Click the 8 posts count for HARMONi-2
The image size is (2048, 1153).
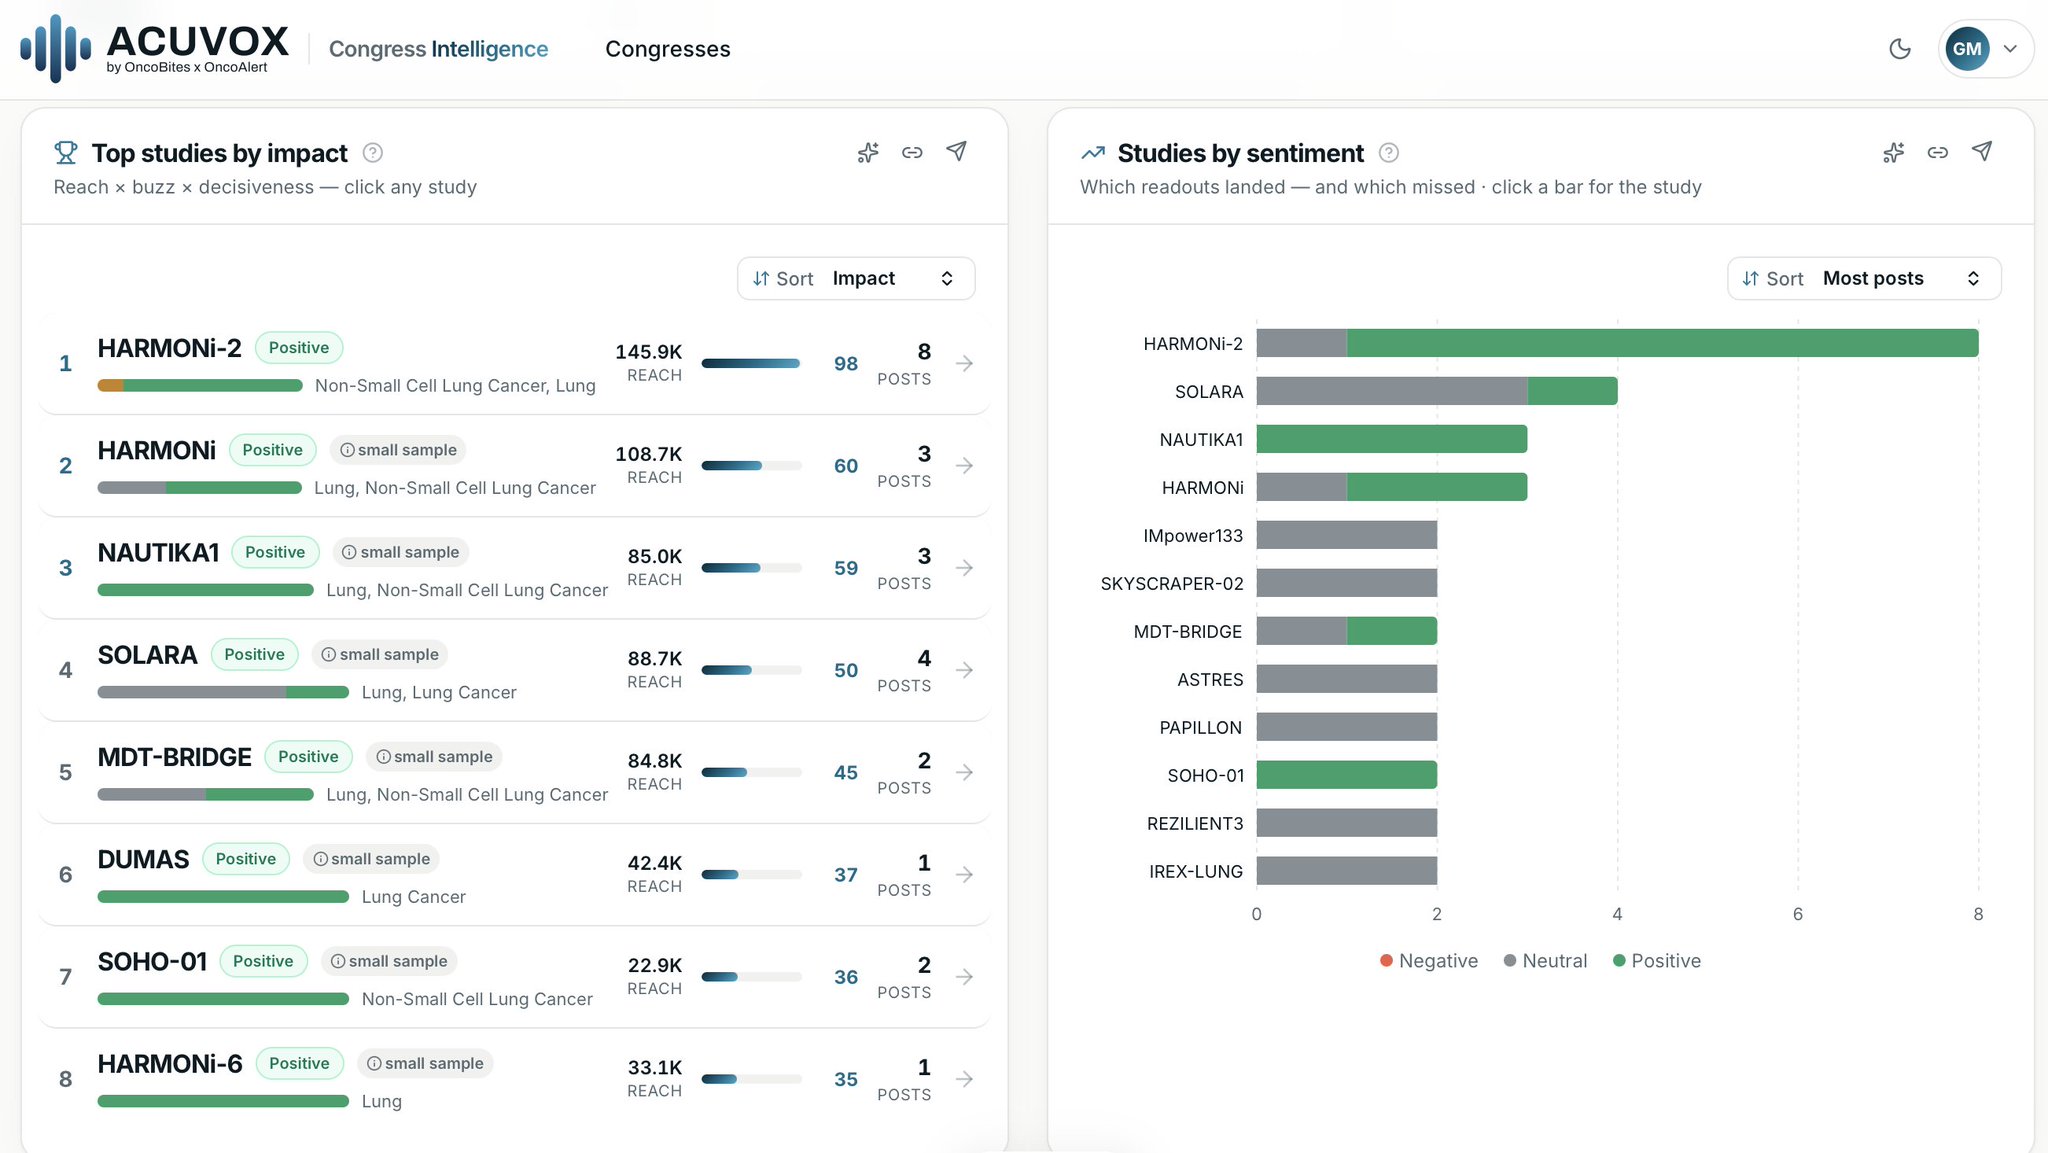click(x=924, y=352)
